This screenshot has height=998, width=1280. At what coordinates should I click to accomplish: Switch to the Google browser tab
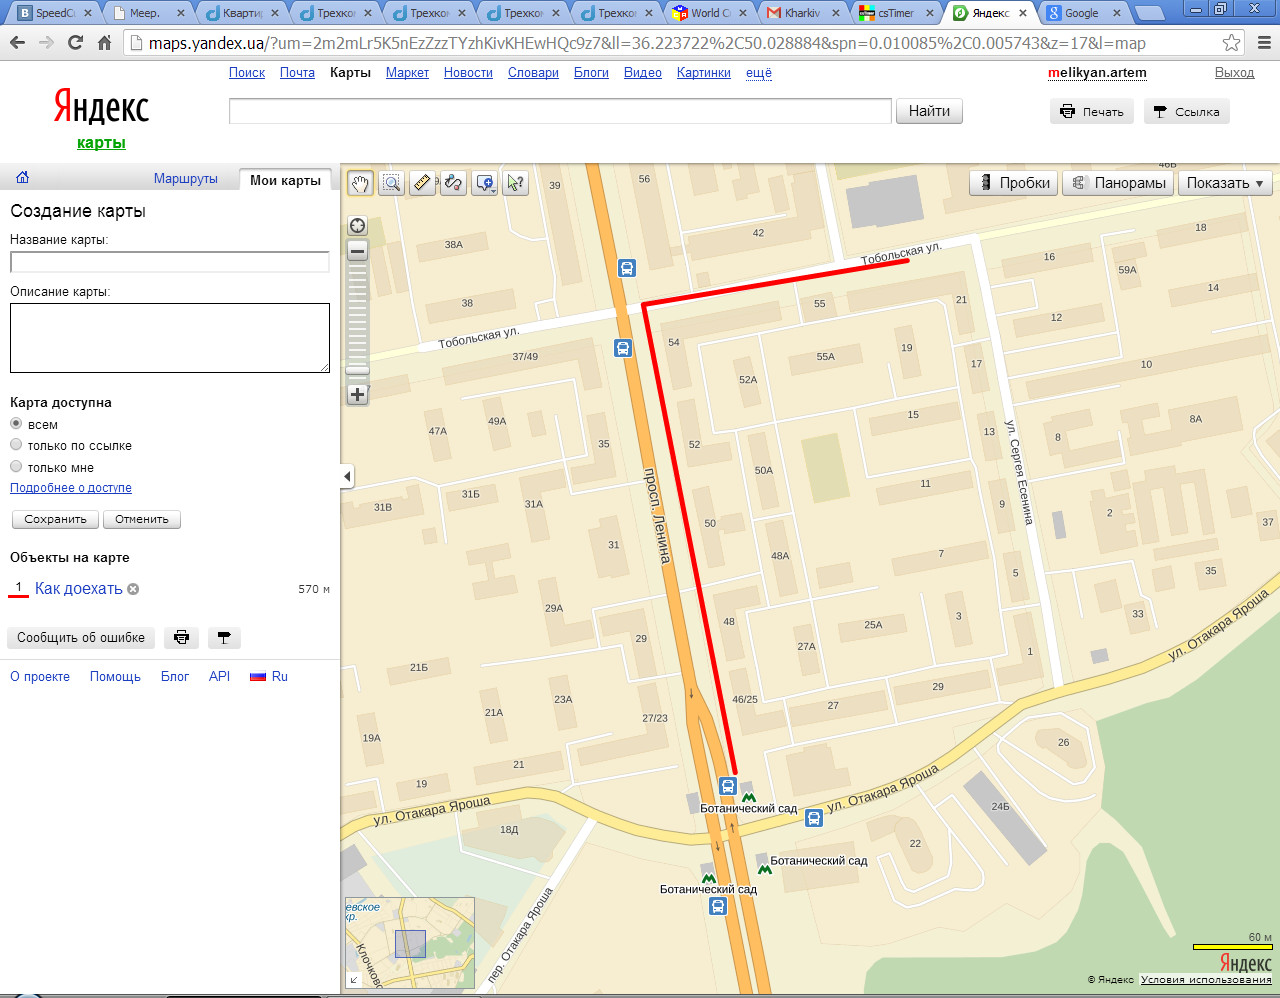tap(1082, 13)
